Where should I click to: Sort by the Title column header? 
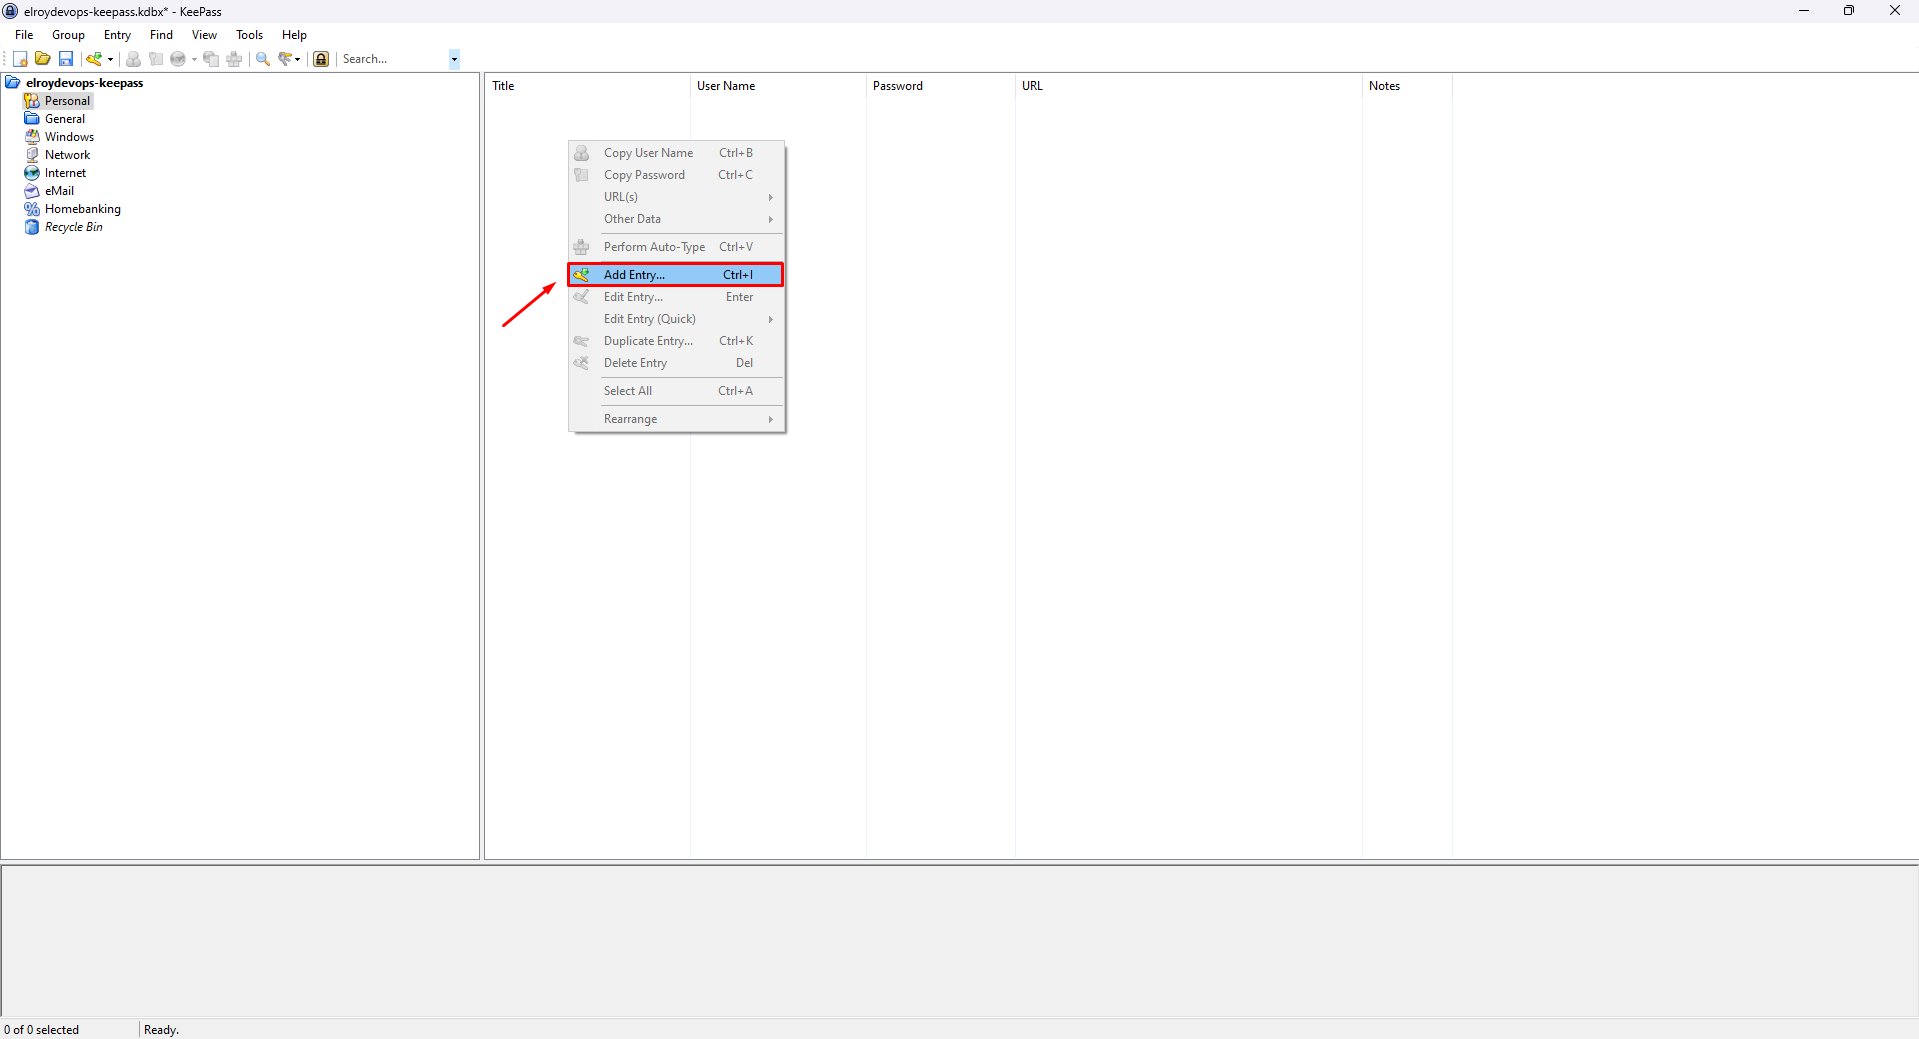coord(588,86)
